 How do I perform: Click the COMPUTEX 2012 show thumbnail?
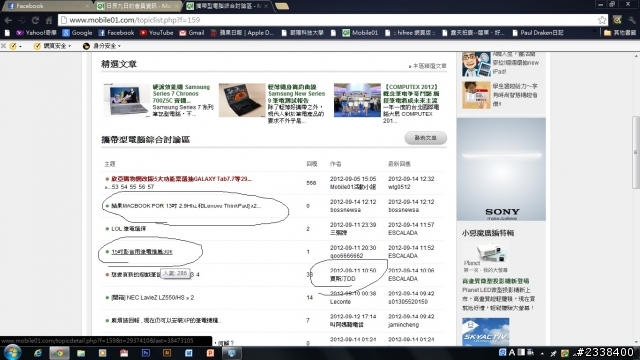click(x=357, y=100)
